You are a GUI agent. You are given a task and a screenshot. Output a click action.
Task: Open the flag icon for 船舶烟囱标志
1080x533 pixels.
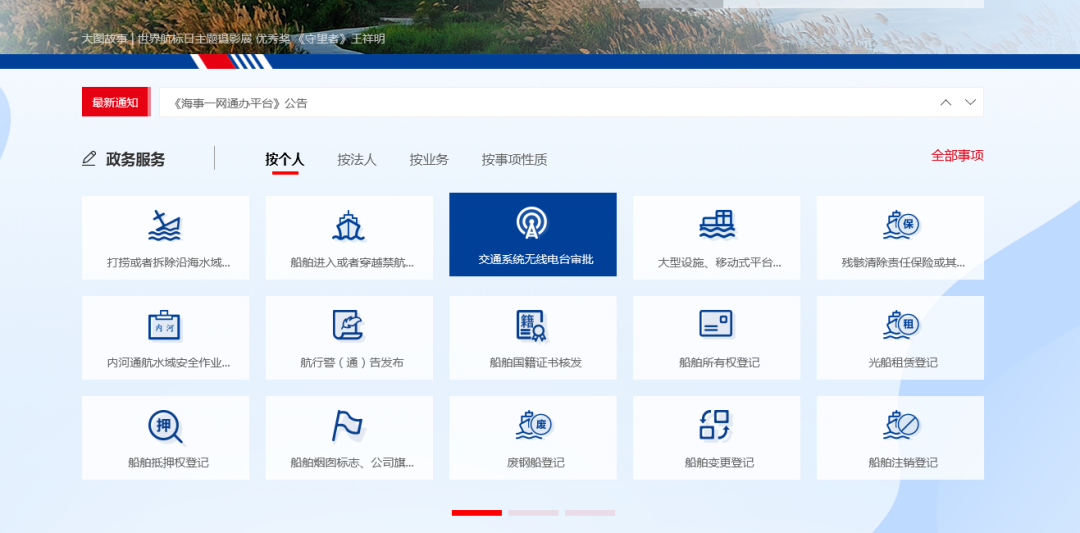tap(348, 426)
